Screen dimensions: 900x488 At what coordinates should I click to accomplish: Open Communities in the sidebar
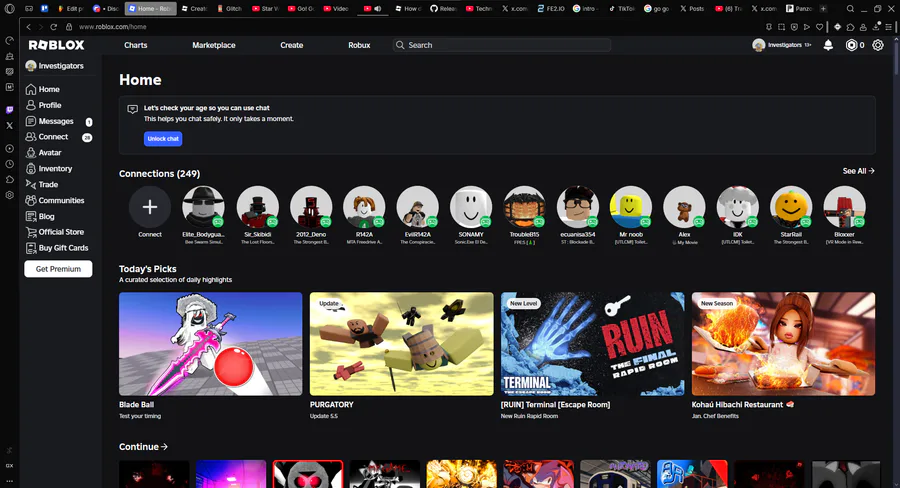[55, 200]
